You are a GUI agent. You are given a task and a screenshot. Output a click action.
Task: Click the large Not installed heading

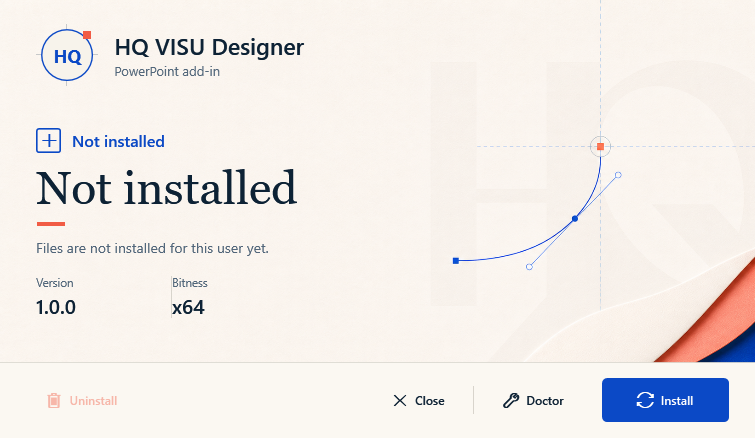(167, 188)
